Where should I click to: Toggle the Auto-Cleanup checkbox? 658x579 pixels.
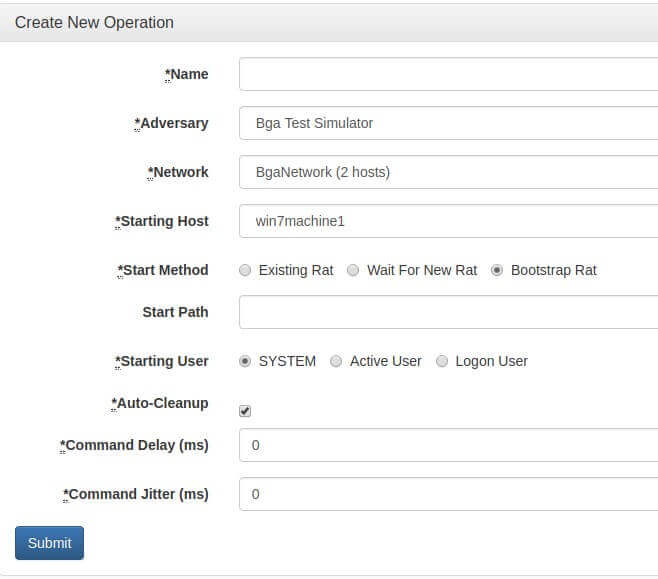[245, 411]
